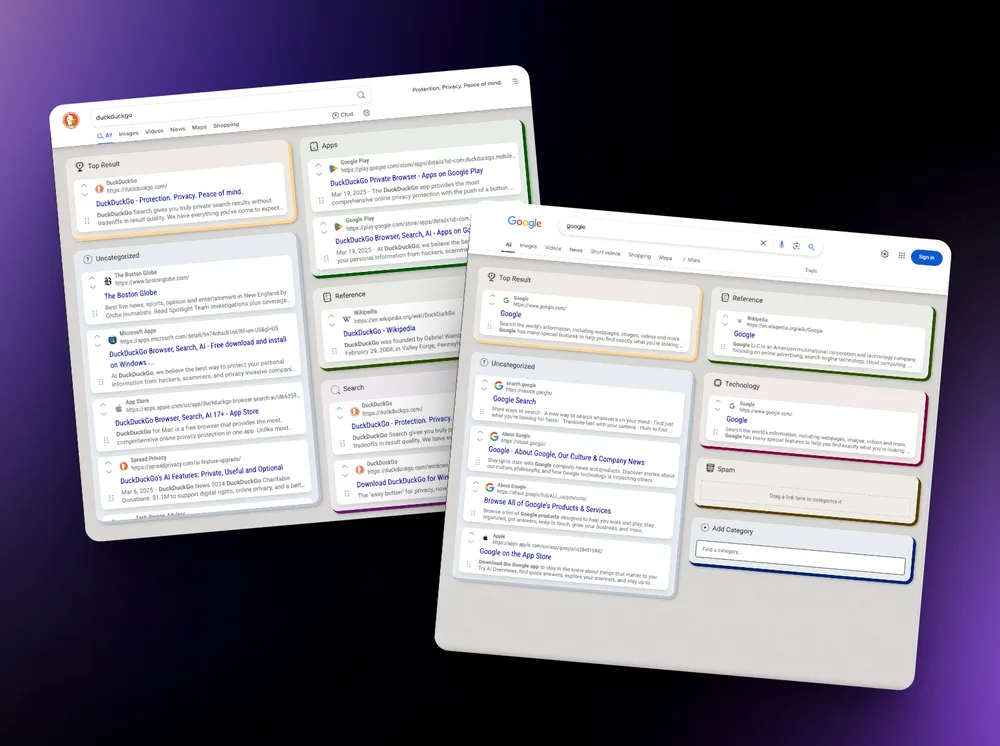This screenshot has width=1000, height=746.
Task: Click the DuckDuckGo duck logo
Action: (x=72, y=121)
